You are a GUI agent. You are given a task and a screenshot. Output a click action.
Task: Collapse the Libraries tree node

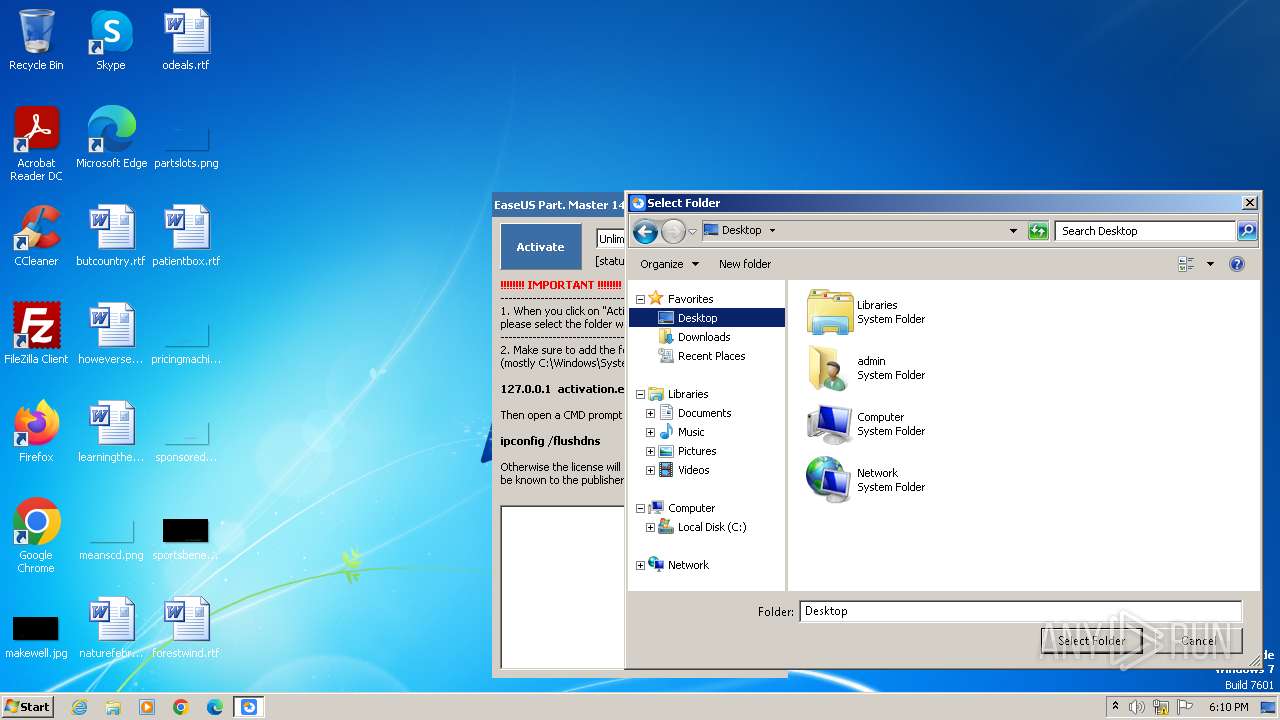click(x=640, y=394)
